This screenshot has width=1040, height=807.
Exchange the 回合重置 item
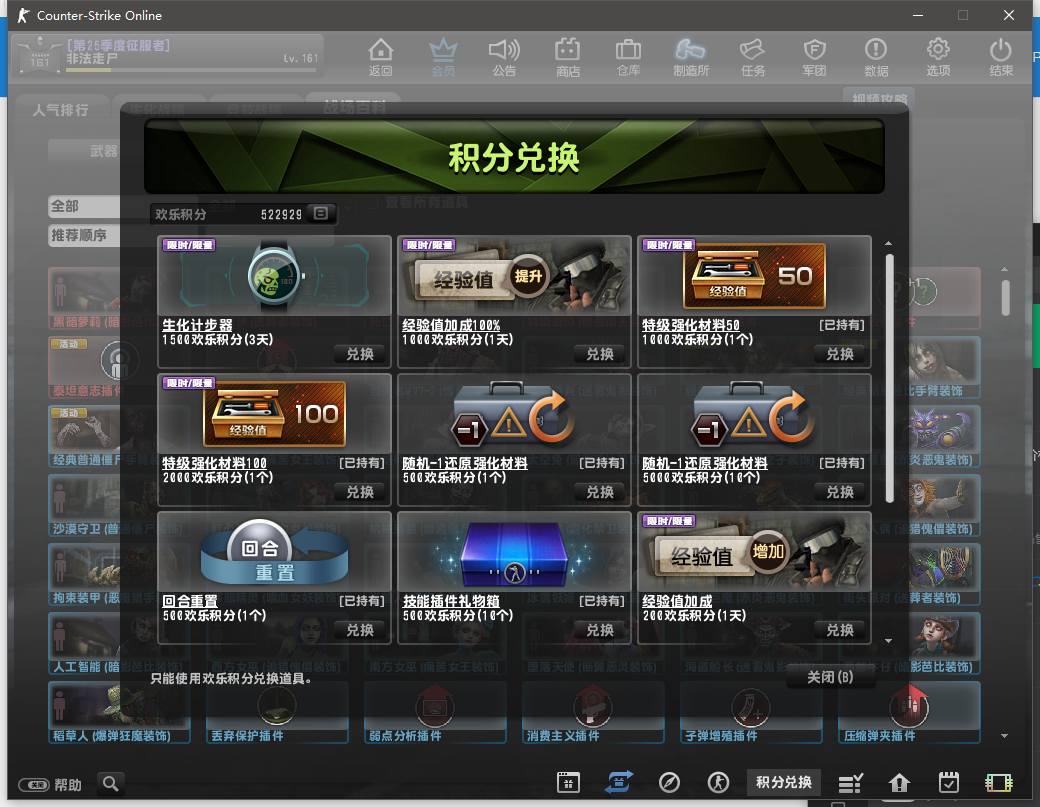pos(360,630)
